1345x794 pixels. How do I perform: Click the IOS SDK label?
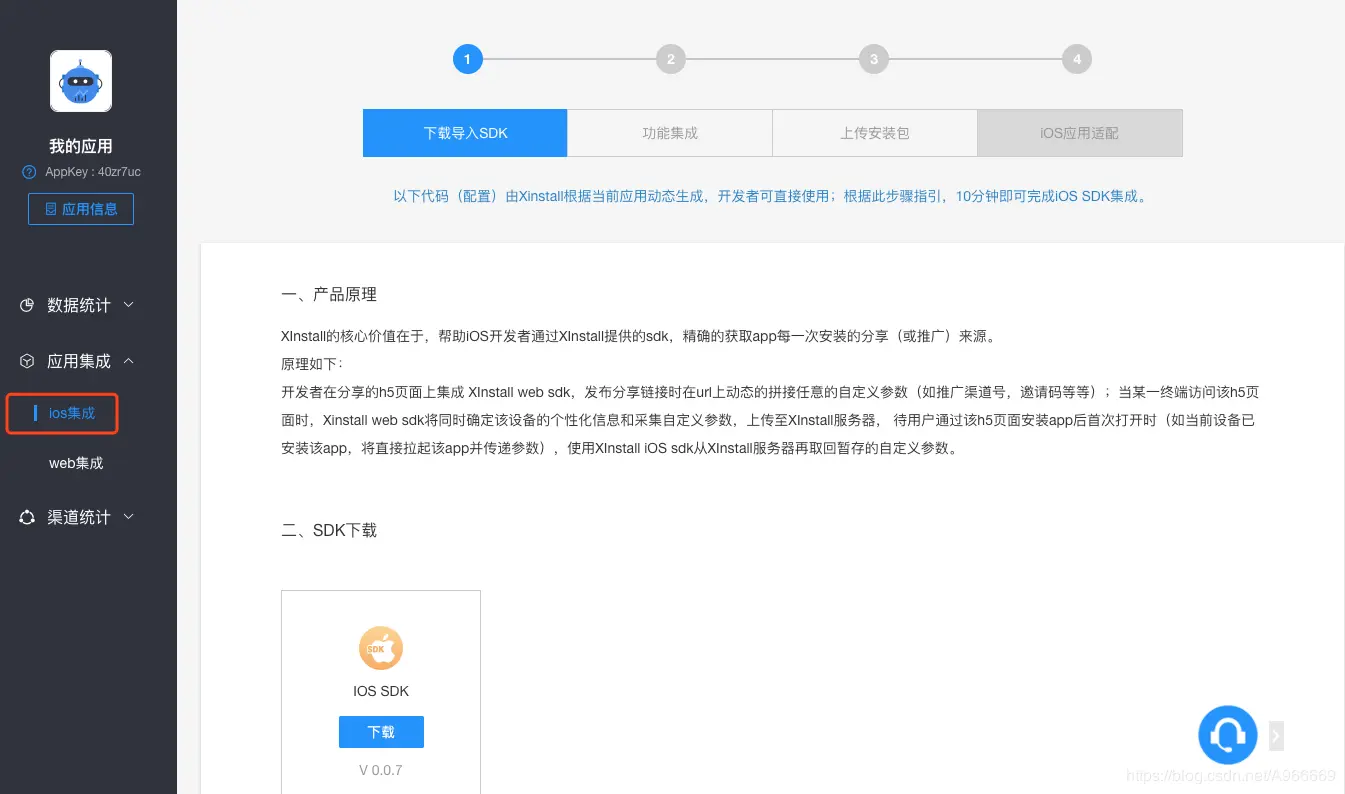point(381,691)
